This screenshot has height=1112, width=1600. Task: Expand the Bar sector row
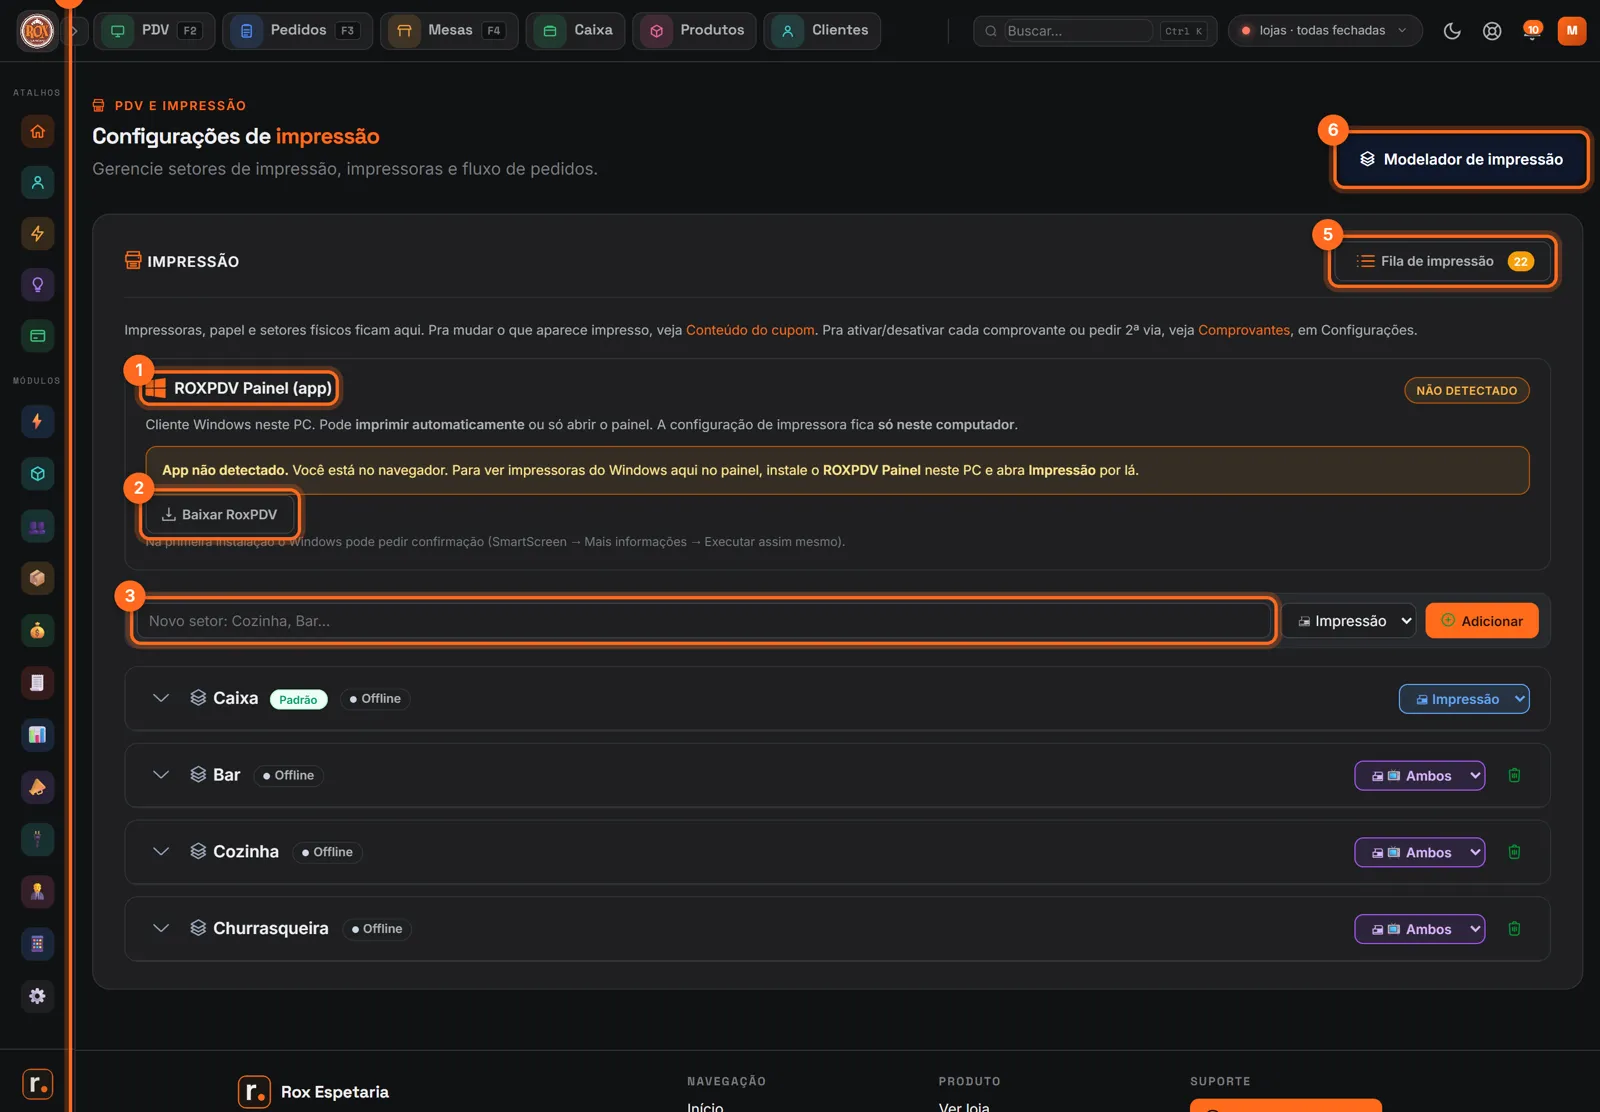161,775
